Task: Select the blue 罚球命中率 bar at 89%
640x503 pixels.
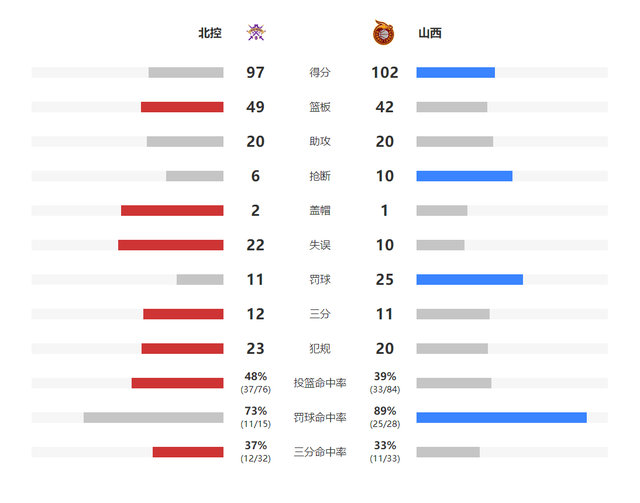Action: click(502, 418)
